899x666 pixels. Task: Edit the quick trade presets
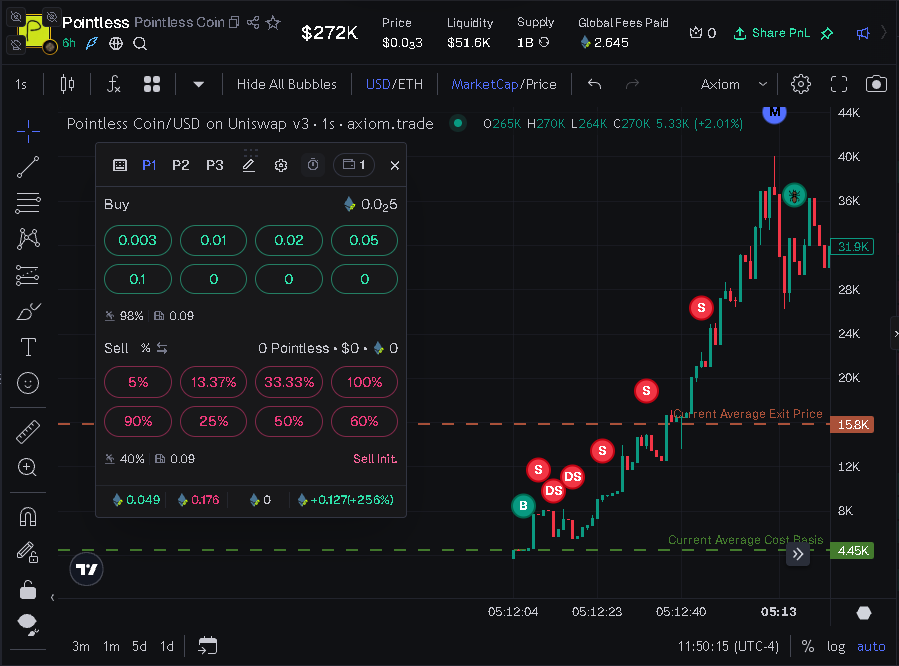click(248, 165)
